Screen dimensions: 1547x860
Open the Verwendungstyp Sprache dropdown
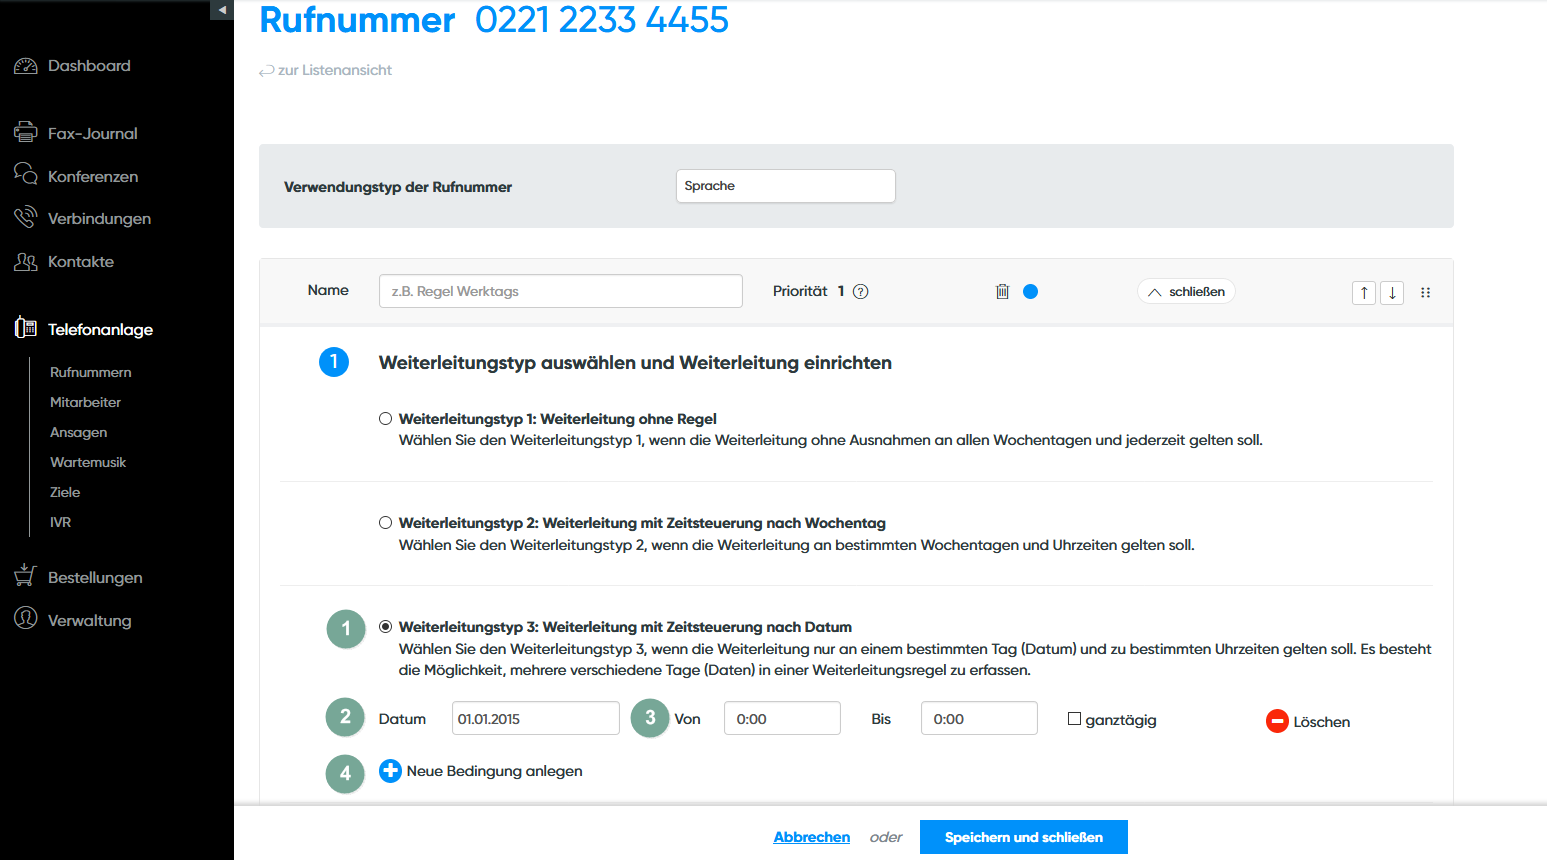(785, 186)
